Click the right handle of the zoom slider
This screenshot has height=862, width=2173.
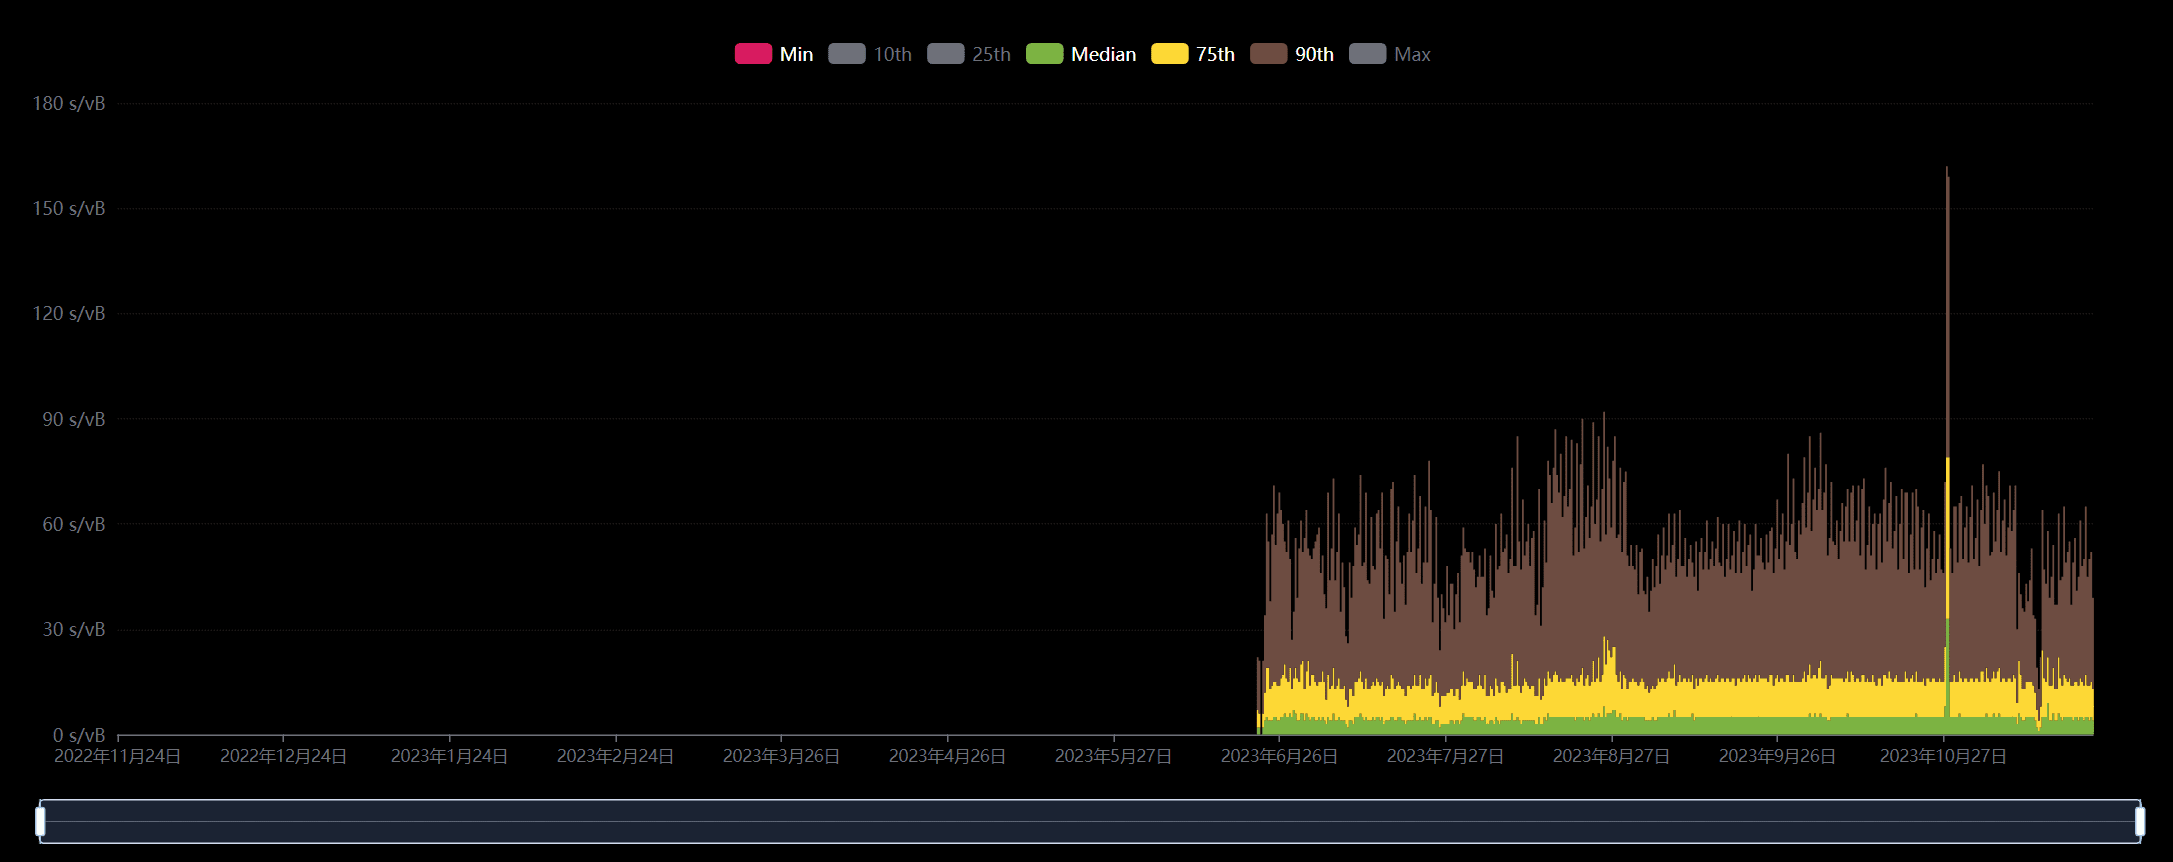tap(2139, 821)
